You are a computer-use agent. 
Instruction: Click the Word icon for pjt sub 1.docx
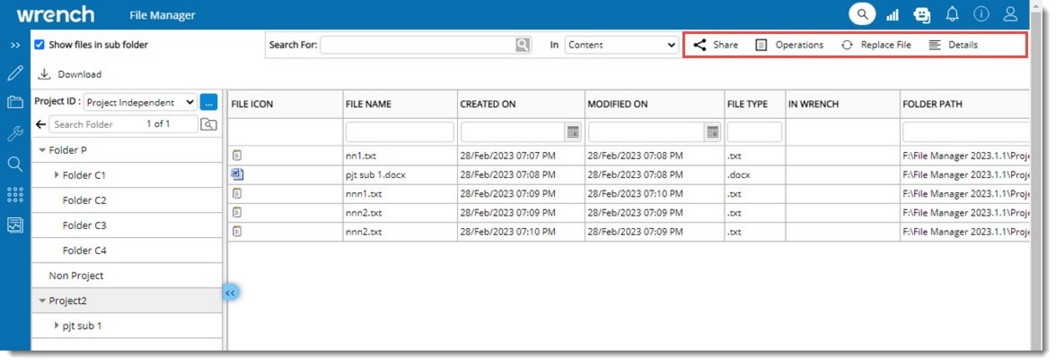237,175
